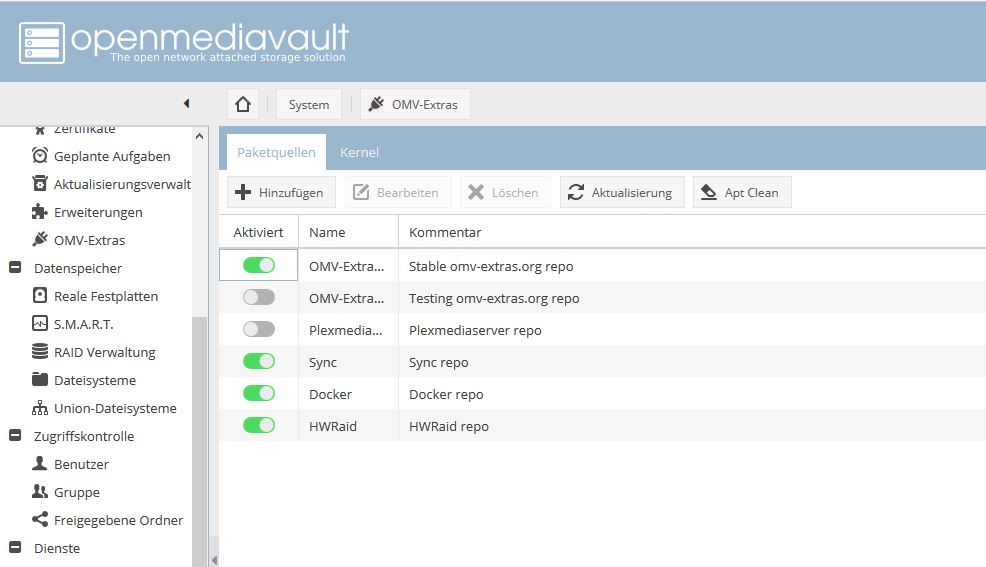Viewport: 986px width, 567px height.
Task: Click the puzzle piece Erweiterungen icon
Action: (x=40, y=212)
